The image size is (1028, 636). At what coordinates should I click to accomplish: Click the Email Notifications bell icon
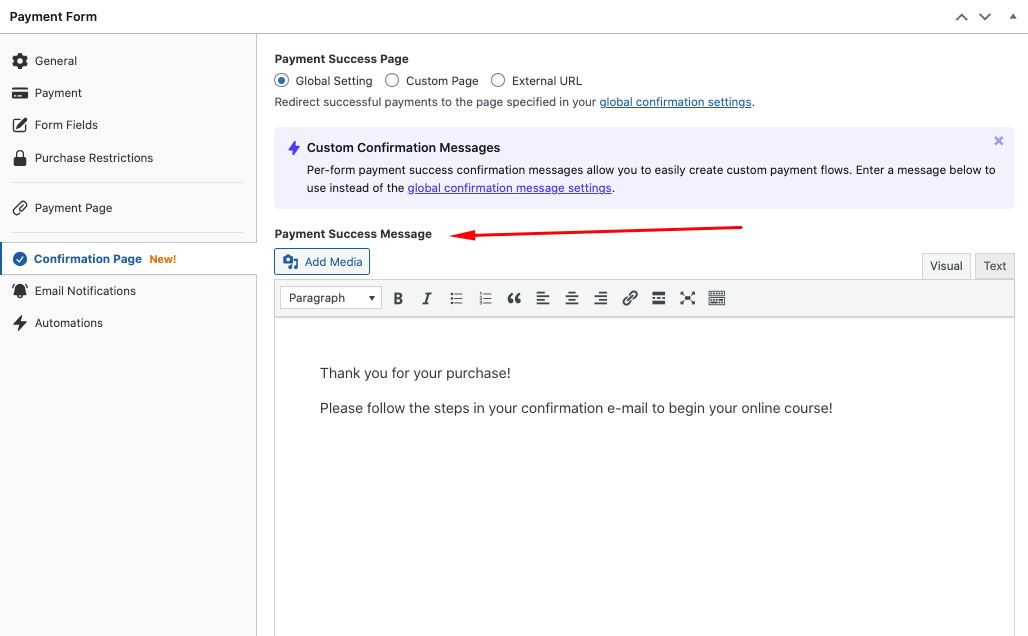20,291
